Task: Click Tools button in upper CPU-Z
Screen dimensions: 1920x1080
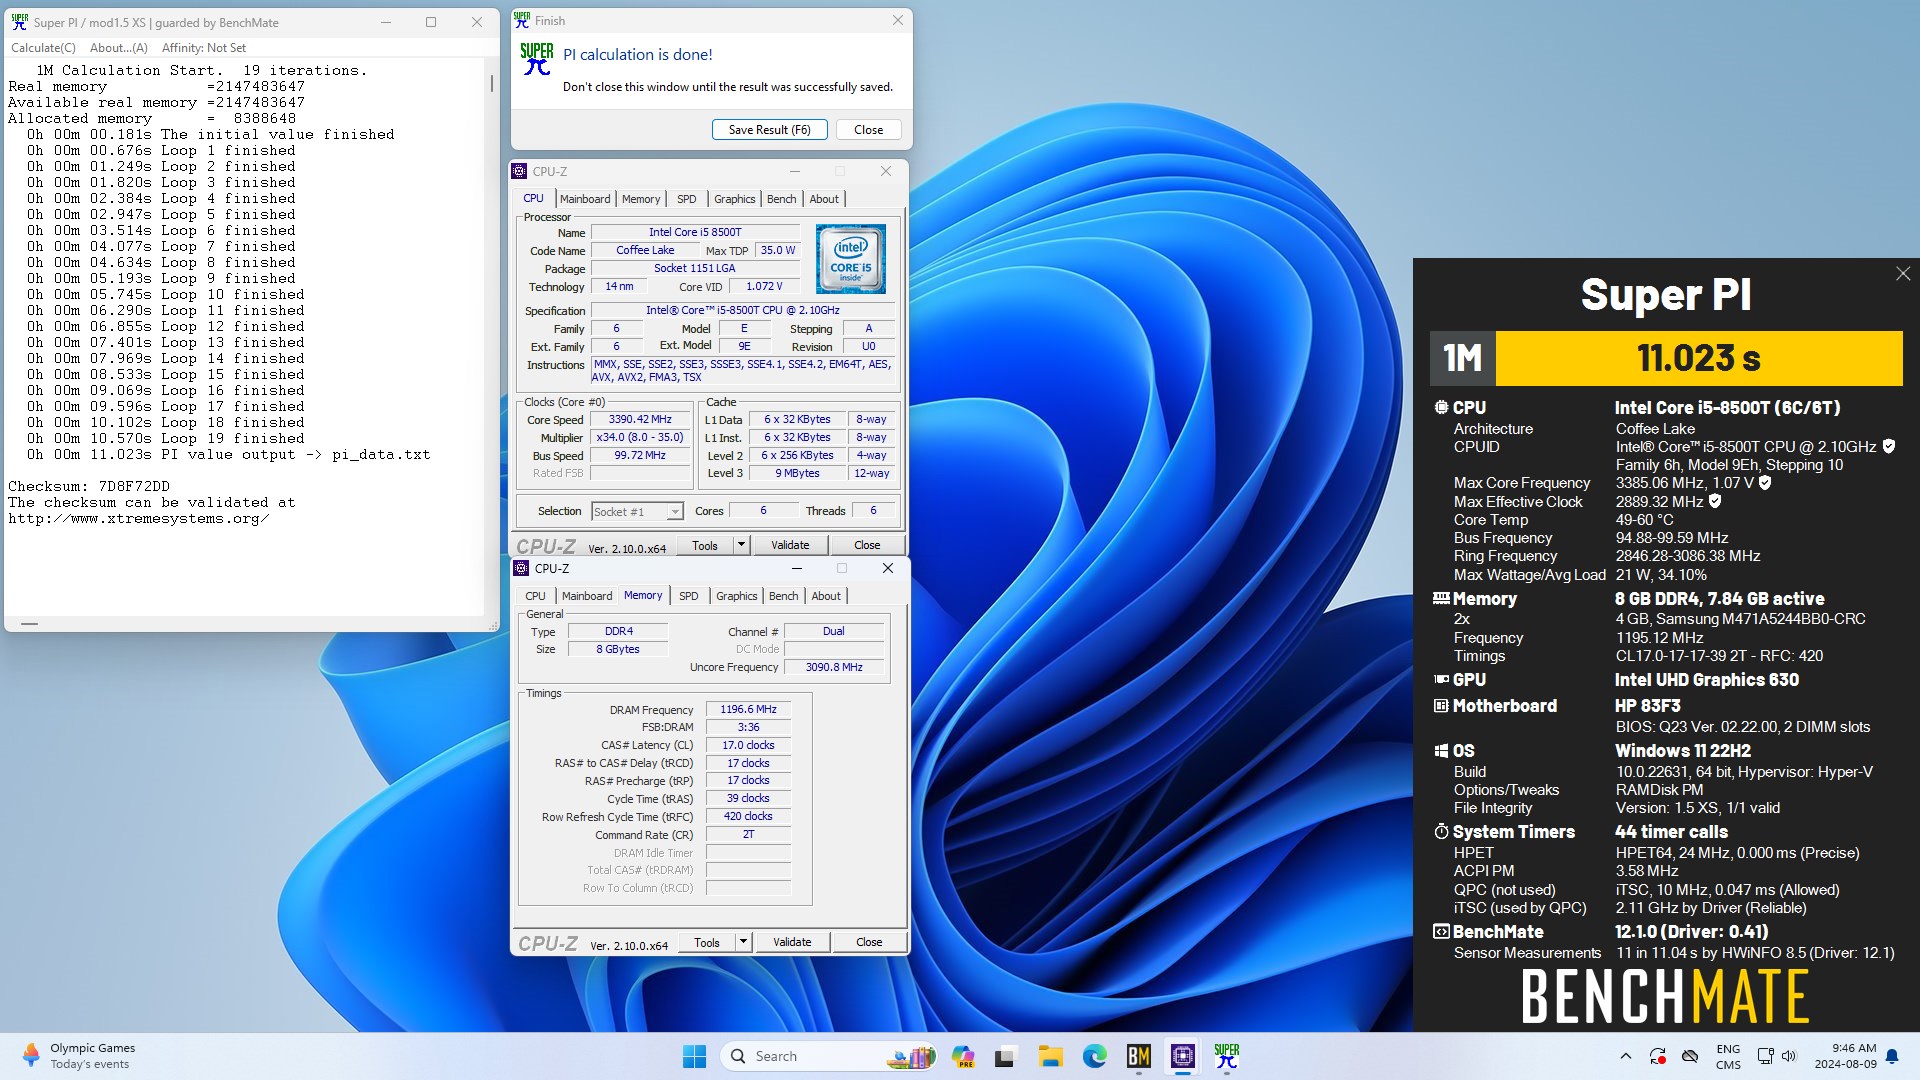Action: coord(705,546)
